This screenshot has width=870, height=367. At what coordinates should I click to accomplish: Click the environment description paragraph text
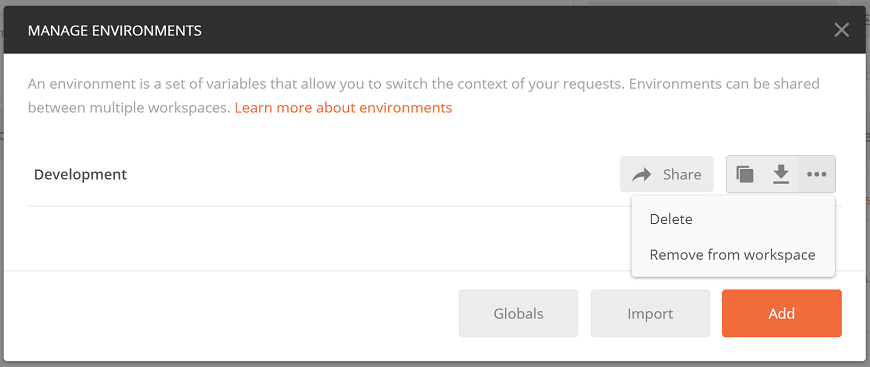424,95
